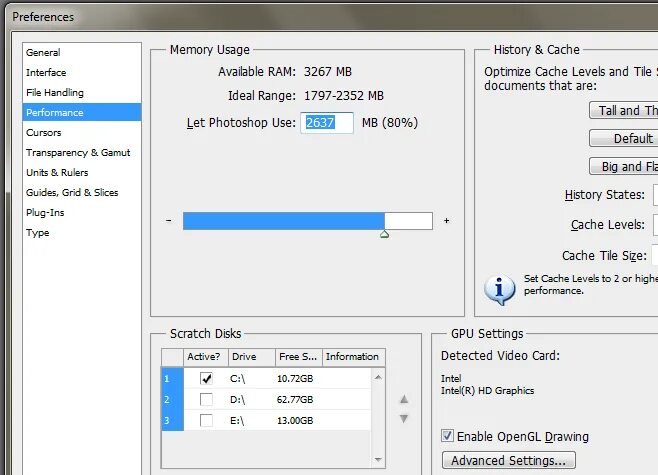Image resolution: width=658 pixels, height=475 pixels.
Task: Toggle Enable OpenGL Drawing checkbox
Action: 447,436
